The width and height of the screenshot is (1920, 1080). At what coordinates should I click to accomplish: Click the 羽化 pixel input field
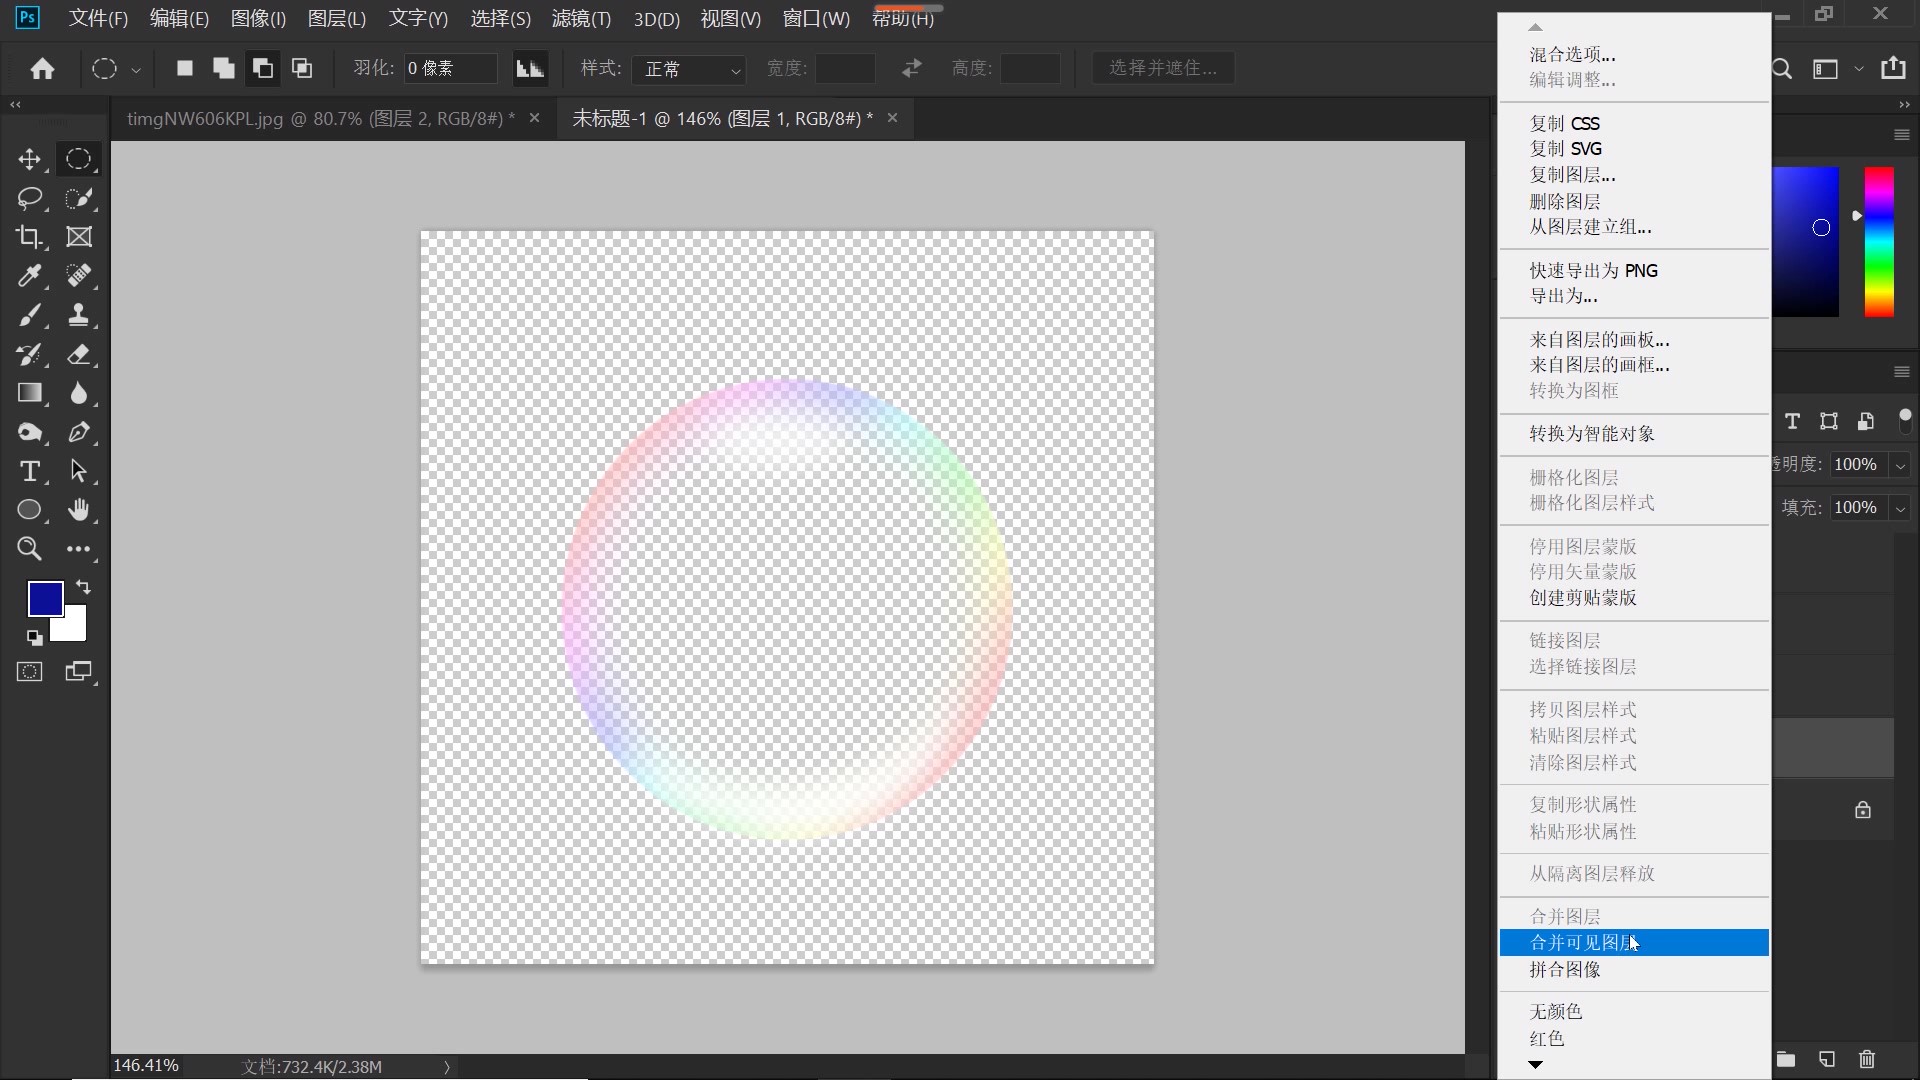[x=448, y=67]
